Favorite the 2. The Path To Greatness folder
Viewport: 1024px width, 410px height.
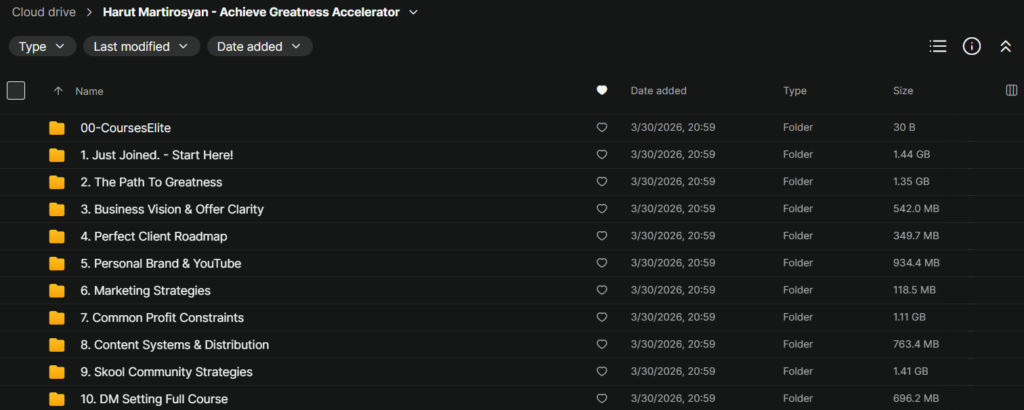pyautogui.click(x=602, y=182)
